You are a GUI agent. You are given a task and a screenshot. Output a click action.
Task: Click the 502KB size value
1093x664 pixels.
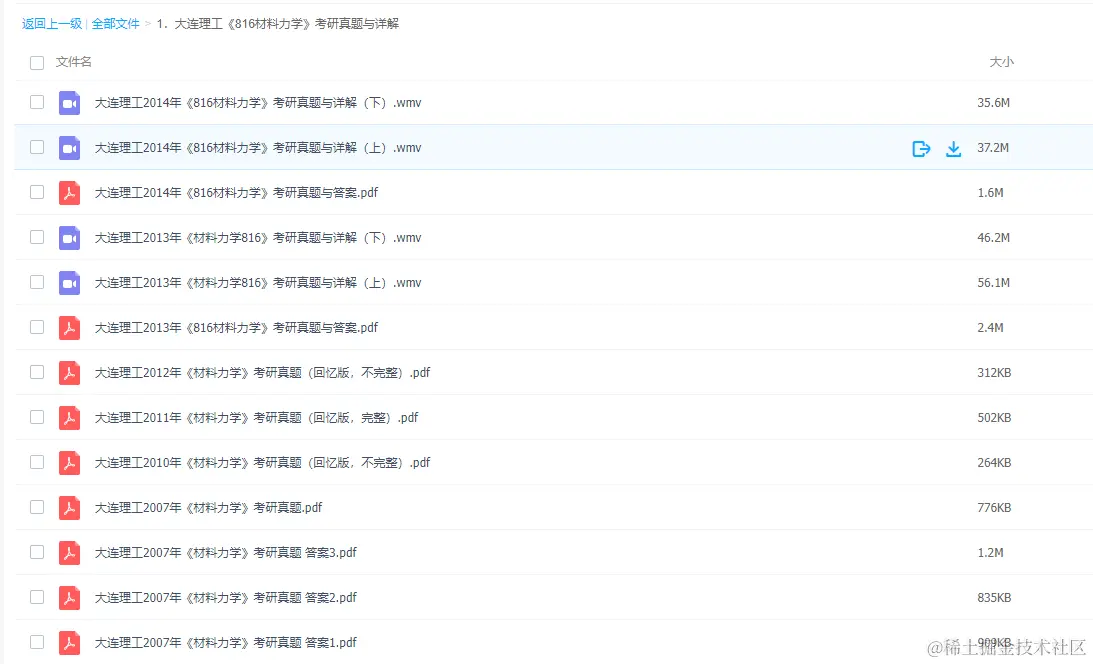pyautogui.click(x=994, y=417)
